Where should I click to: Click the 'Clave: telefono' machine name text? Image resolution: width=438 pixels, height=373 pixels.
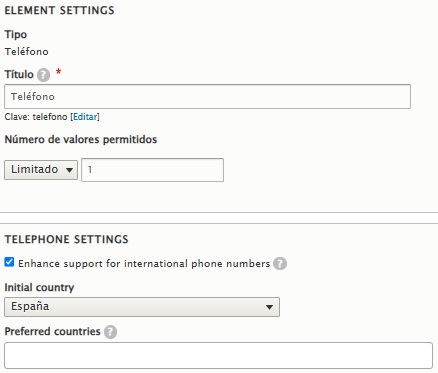click(x=36, y=117)
